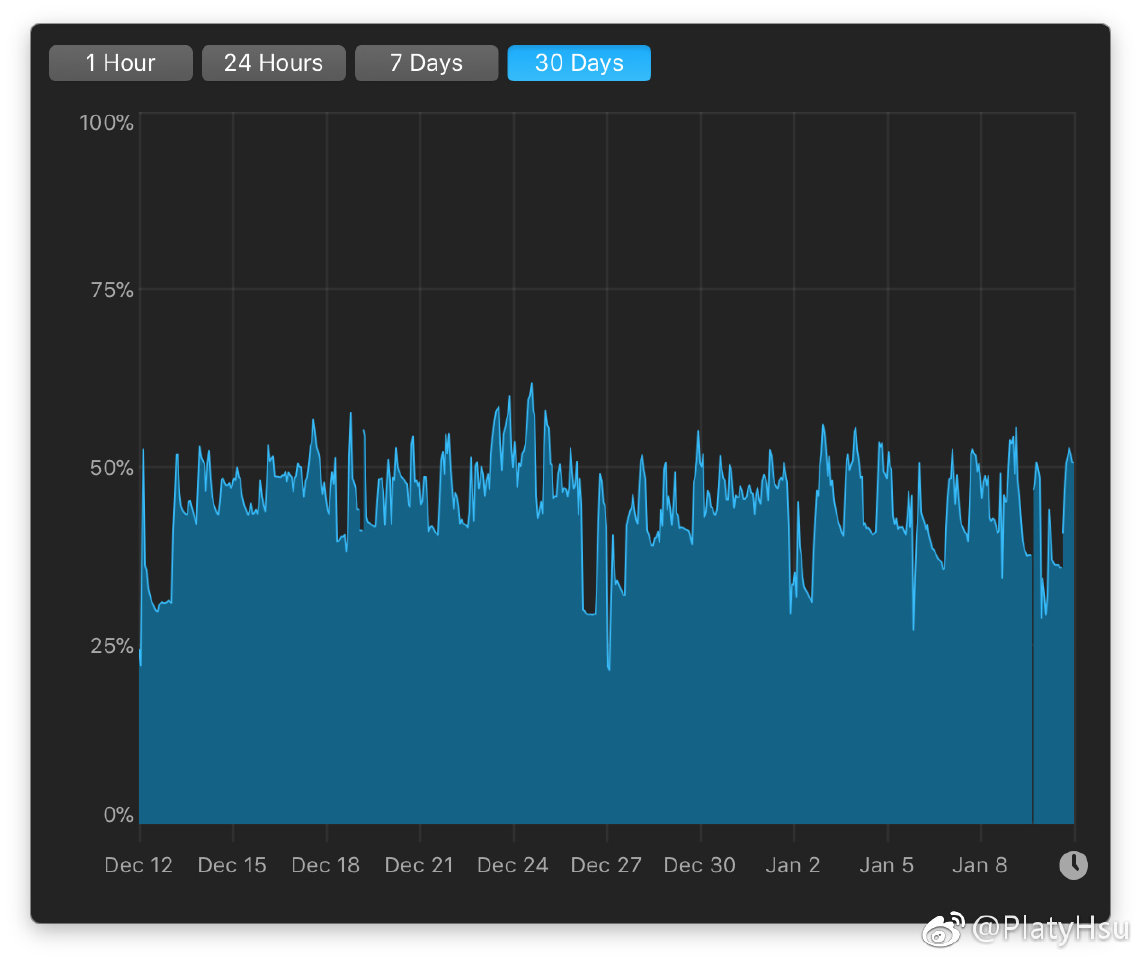Screen dimensions: 1140x960
Task: Click the Dec 18 date marker
Action: pos(325,865)
